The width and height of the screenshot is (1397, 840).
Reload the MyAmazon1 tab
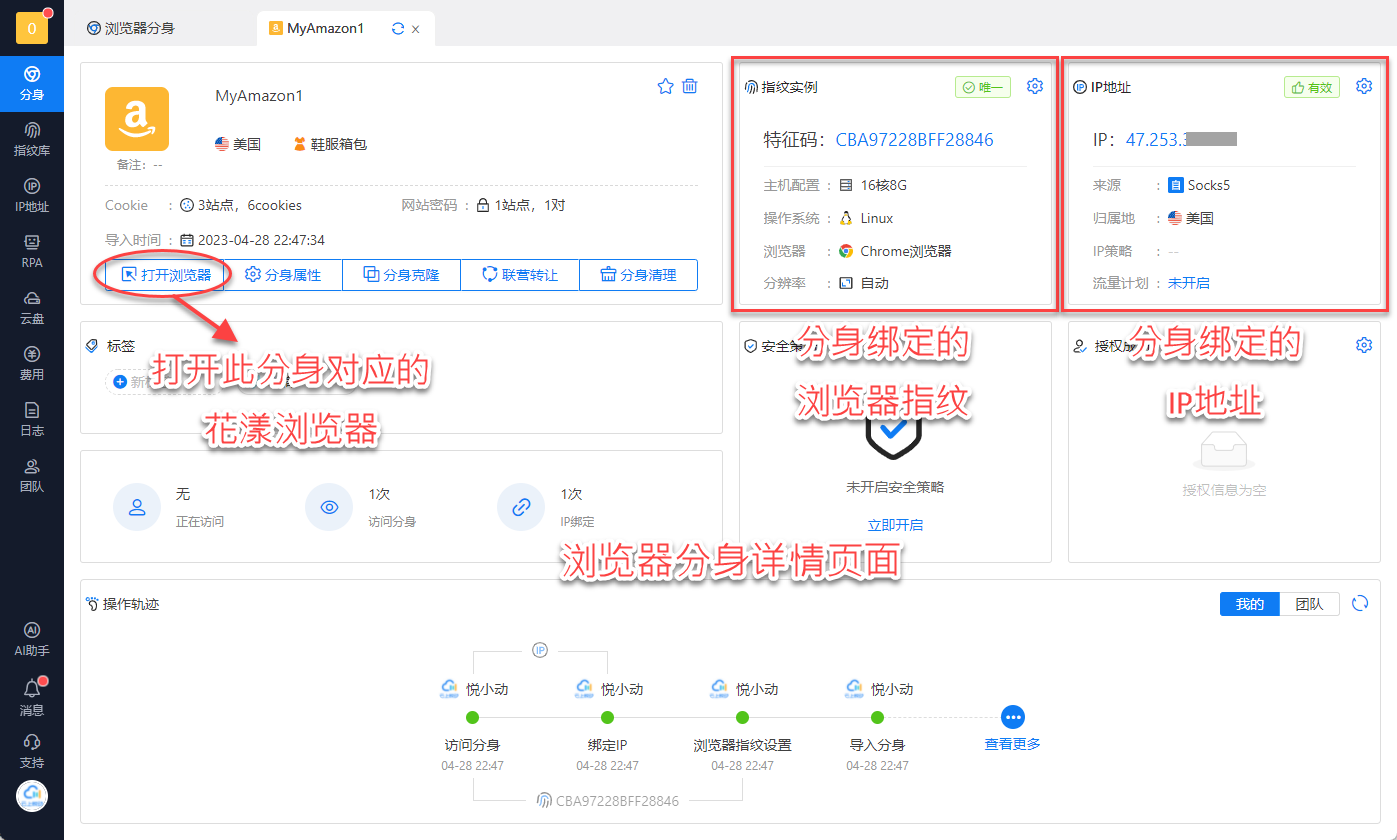click(x=398, y=29)
